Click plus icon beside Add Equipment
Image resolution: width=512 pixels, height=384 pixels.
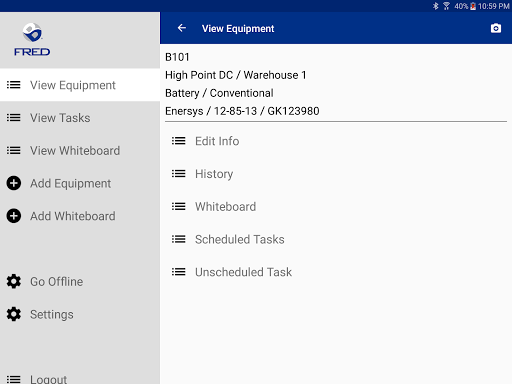[14, 183]
